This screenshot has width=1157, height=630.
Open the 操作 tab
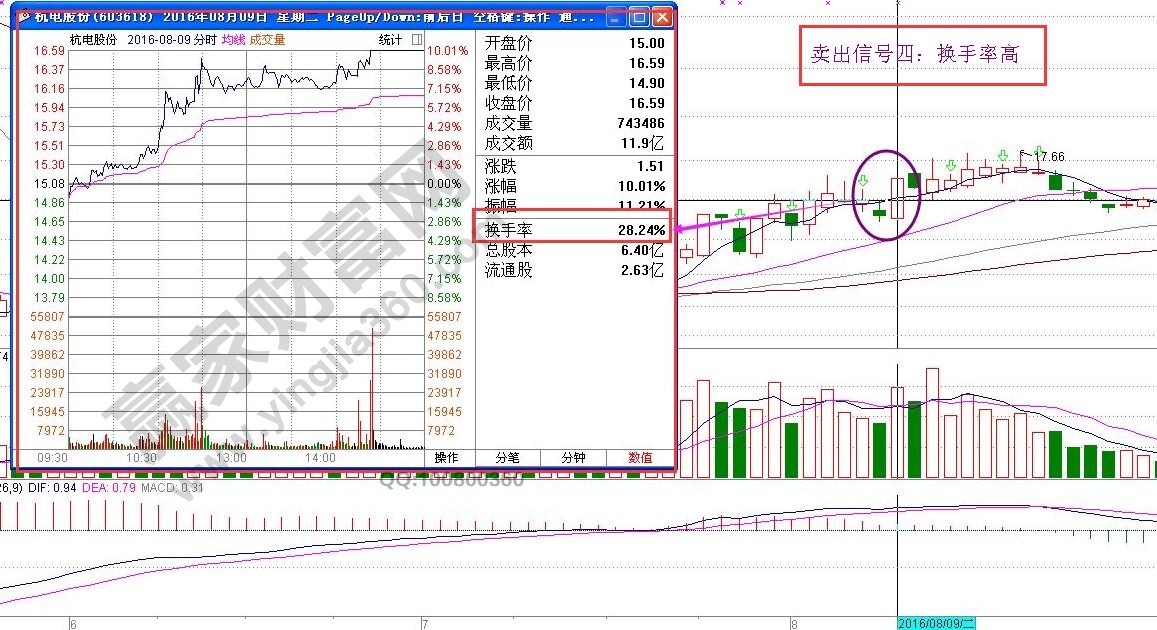coord(447,458)
